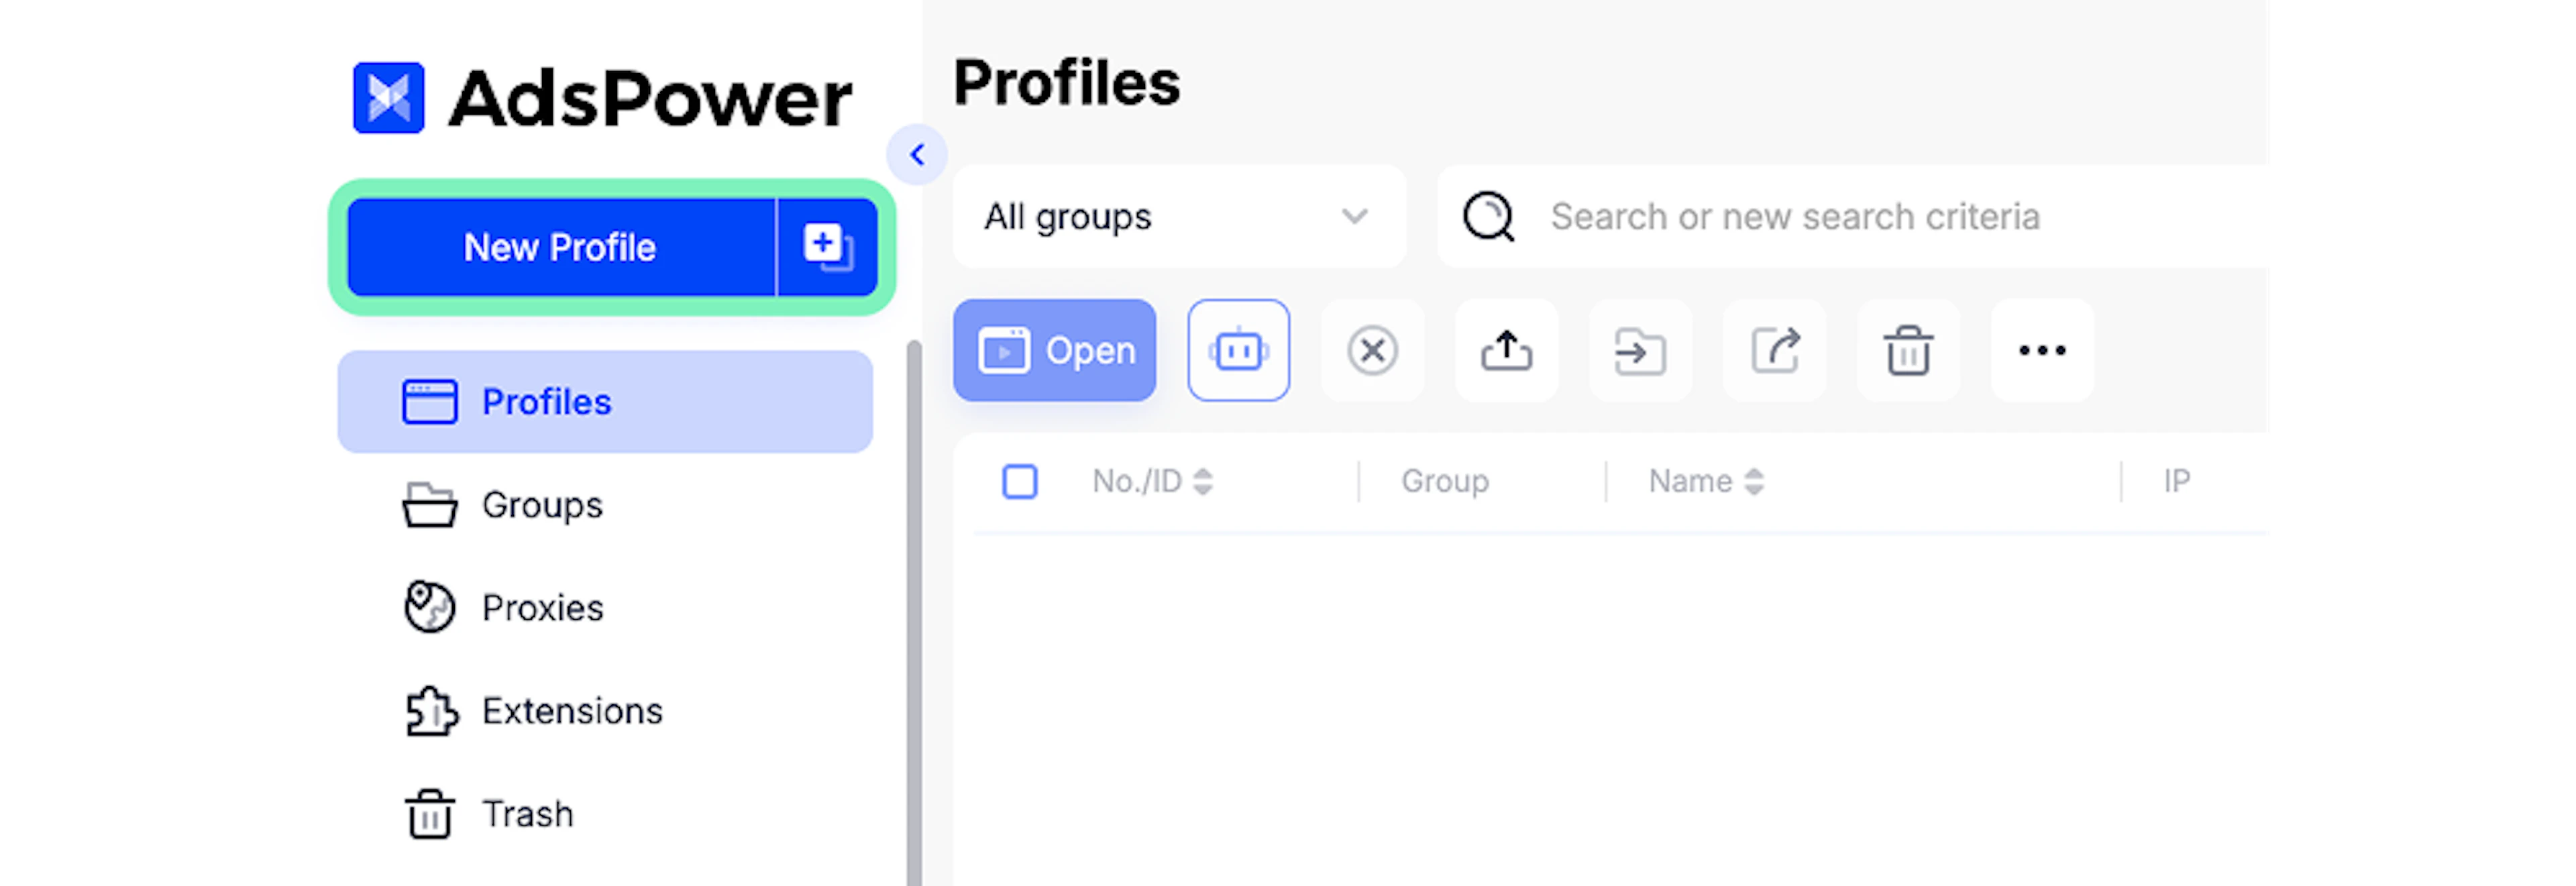Click the Open profiles button

click(x=1054, y=350)
